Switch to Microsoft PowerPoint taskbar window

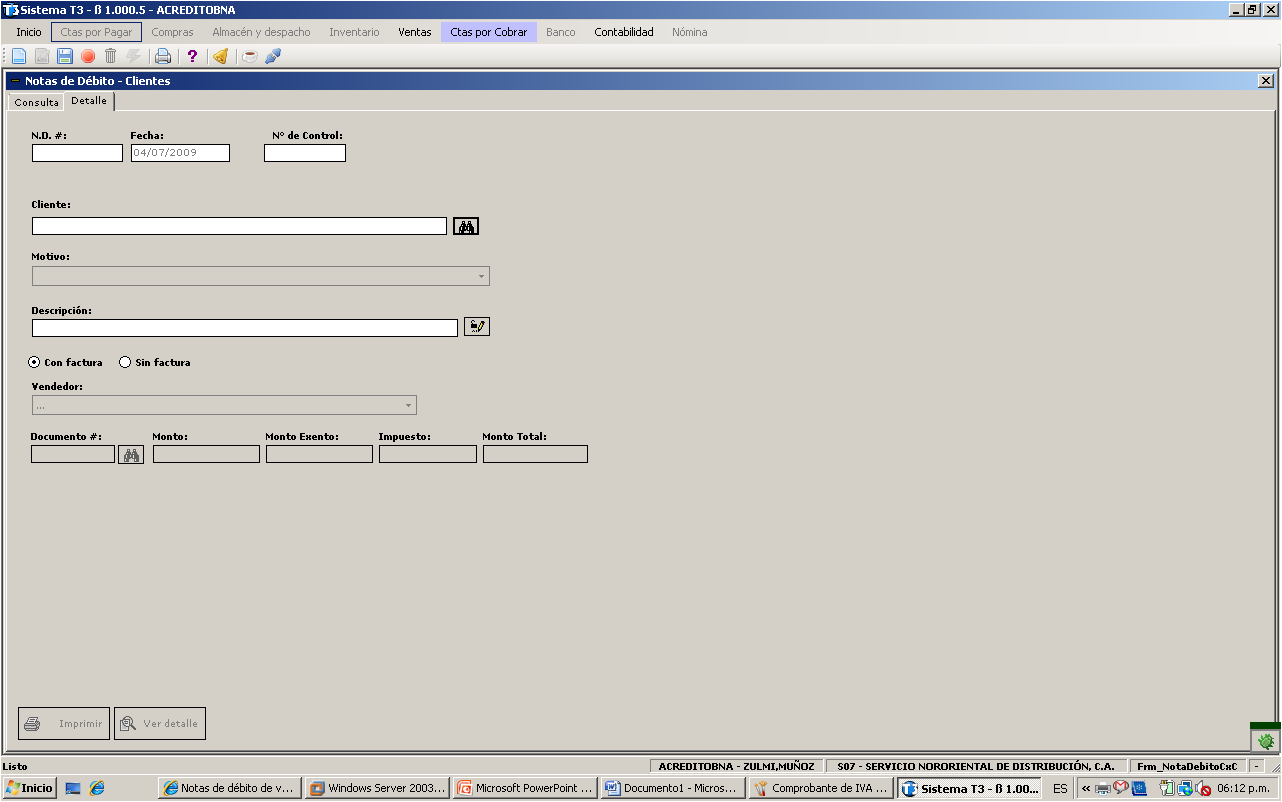coord(525,788)
